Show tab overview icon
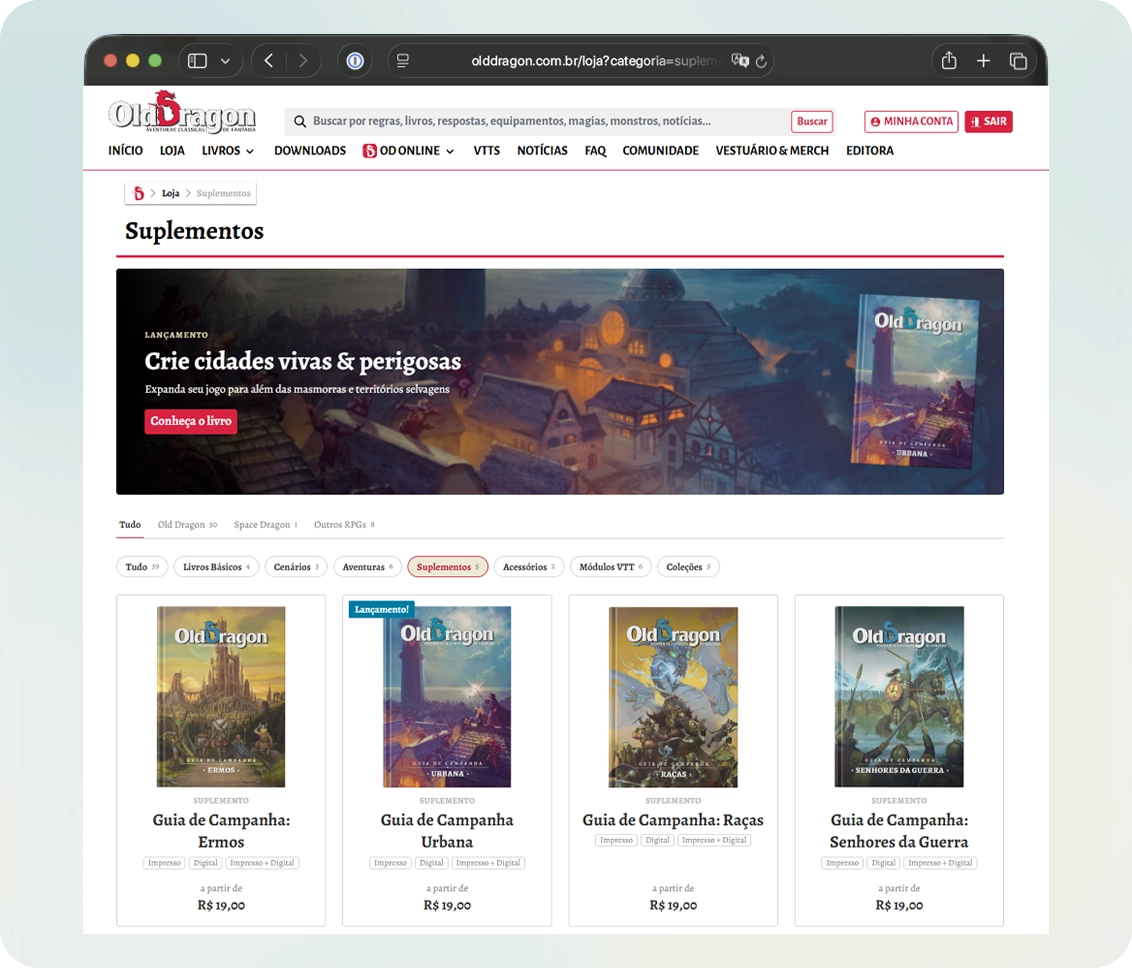1132x968 pixels. pyautogui.click(x=1018, y=61)
